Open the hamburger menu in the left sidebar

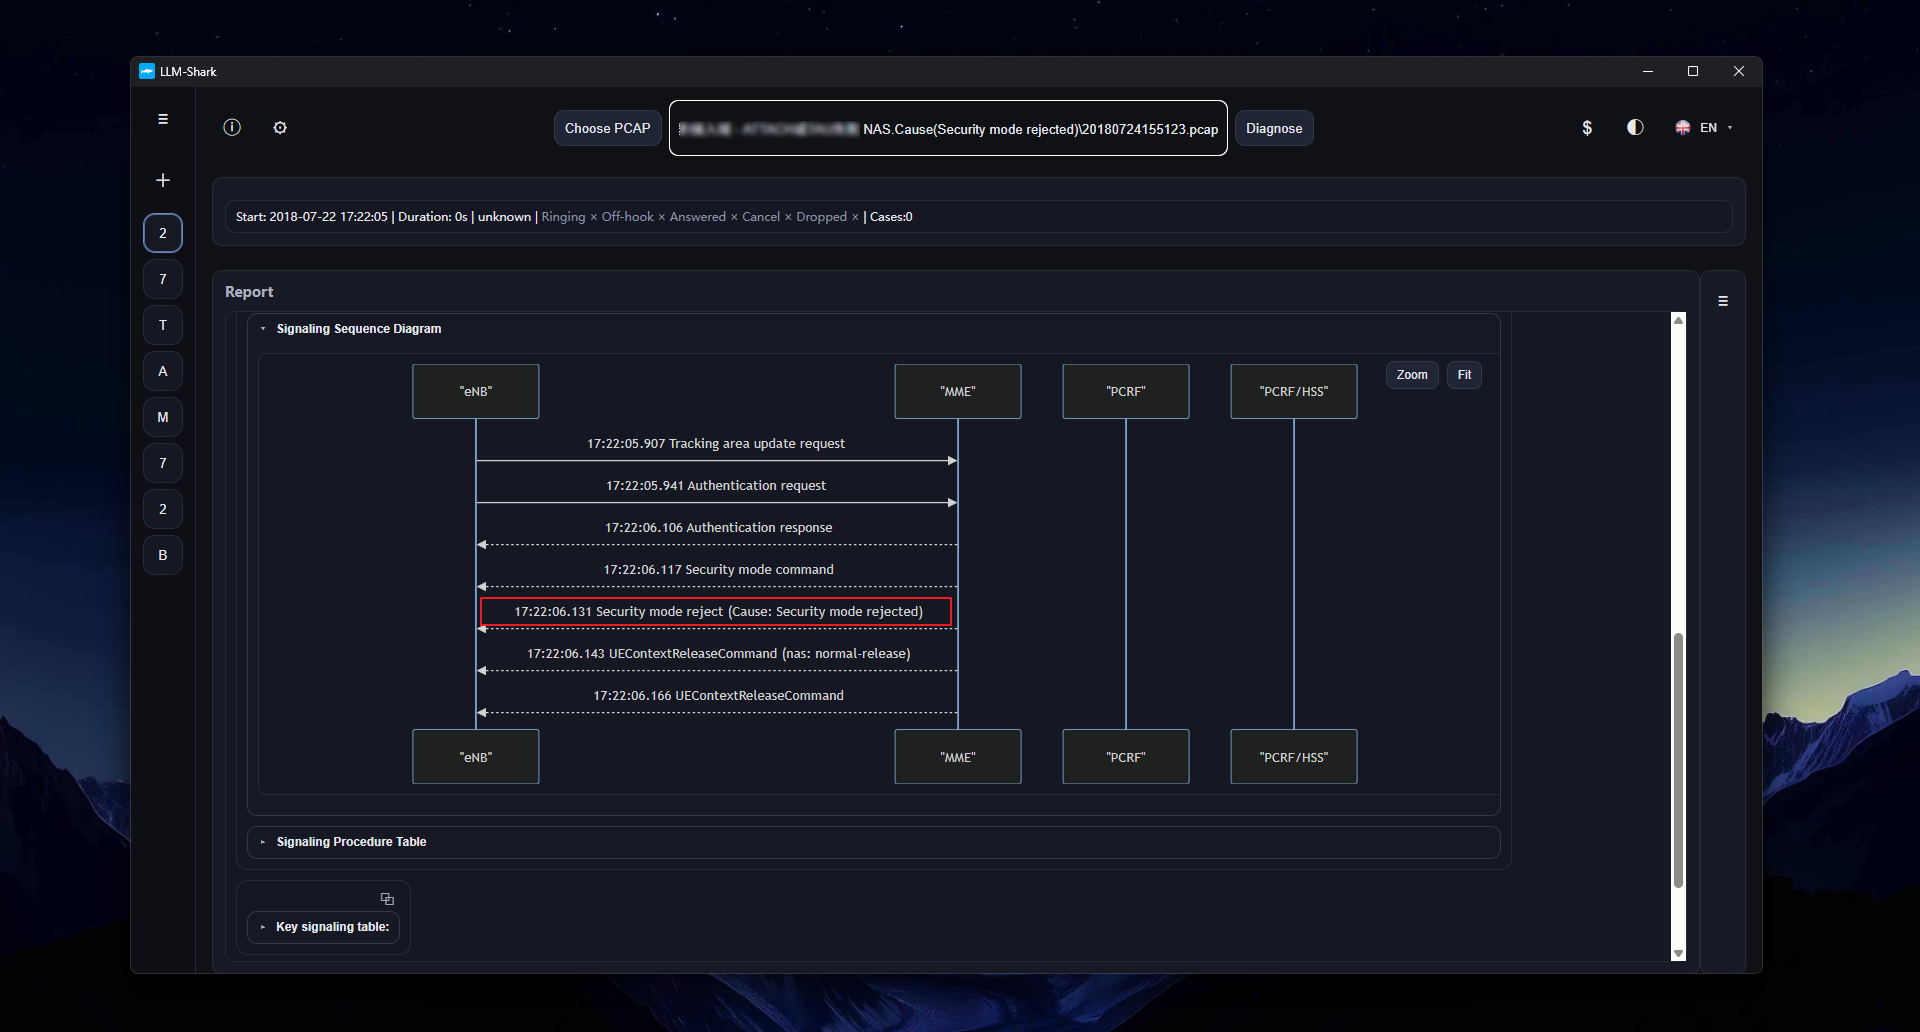[x=163, y=119]
